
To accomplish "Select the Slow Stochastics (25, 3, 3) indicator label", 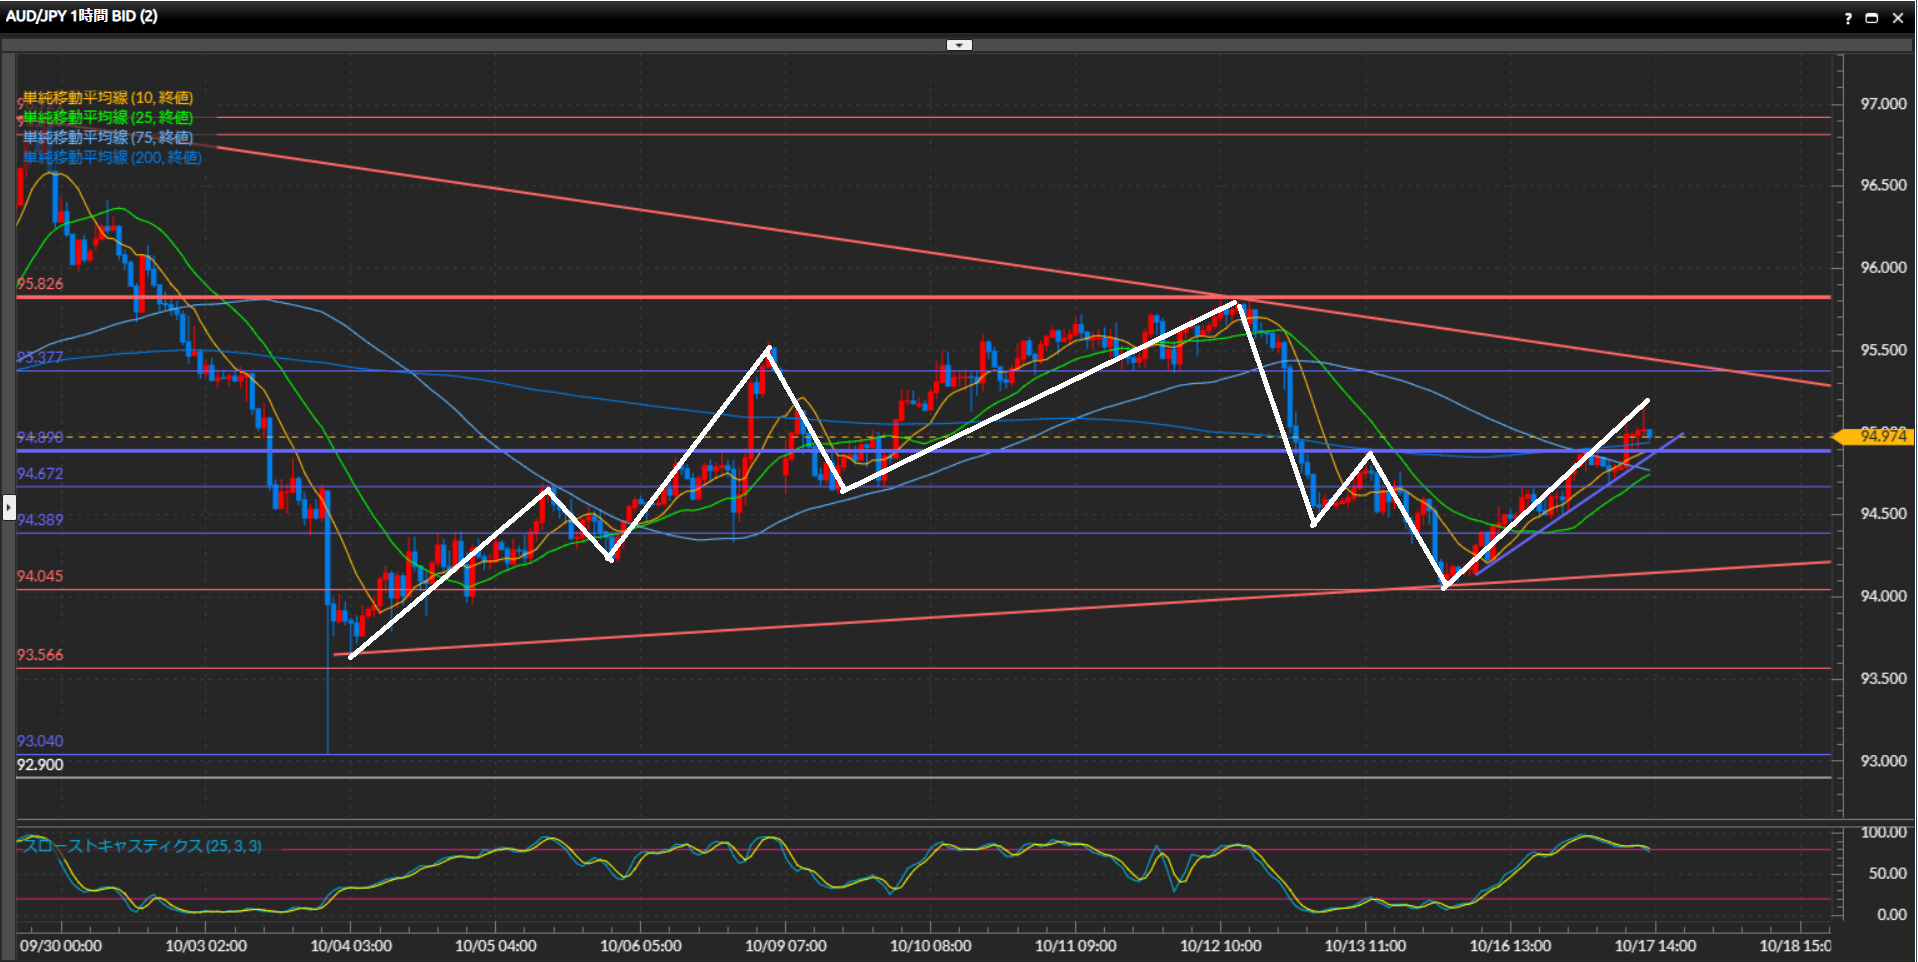I will tap(142, 846).
